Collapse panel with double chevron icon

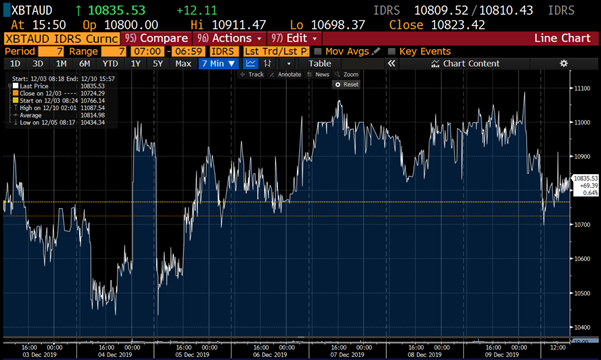(x=391, y=64)
